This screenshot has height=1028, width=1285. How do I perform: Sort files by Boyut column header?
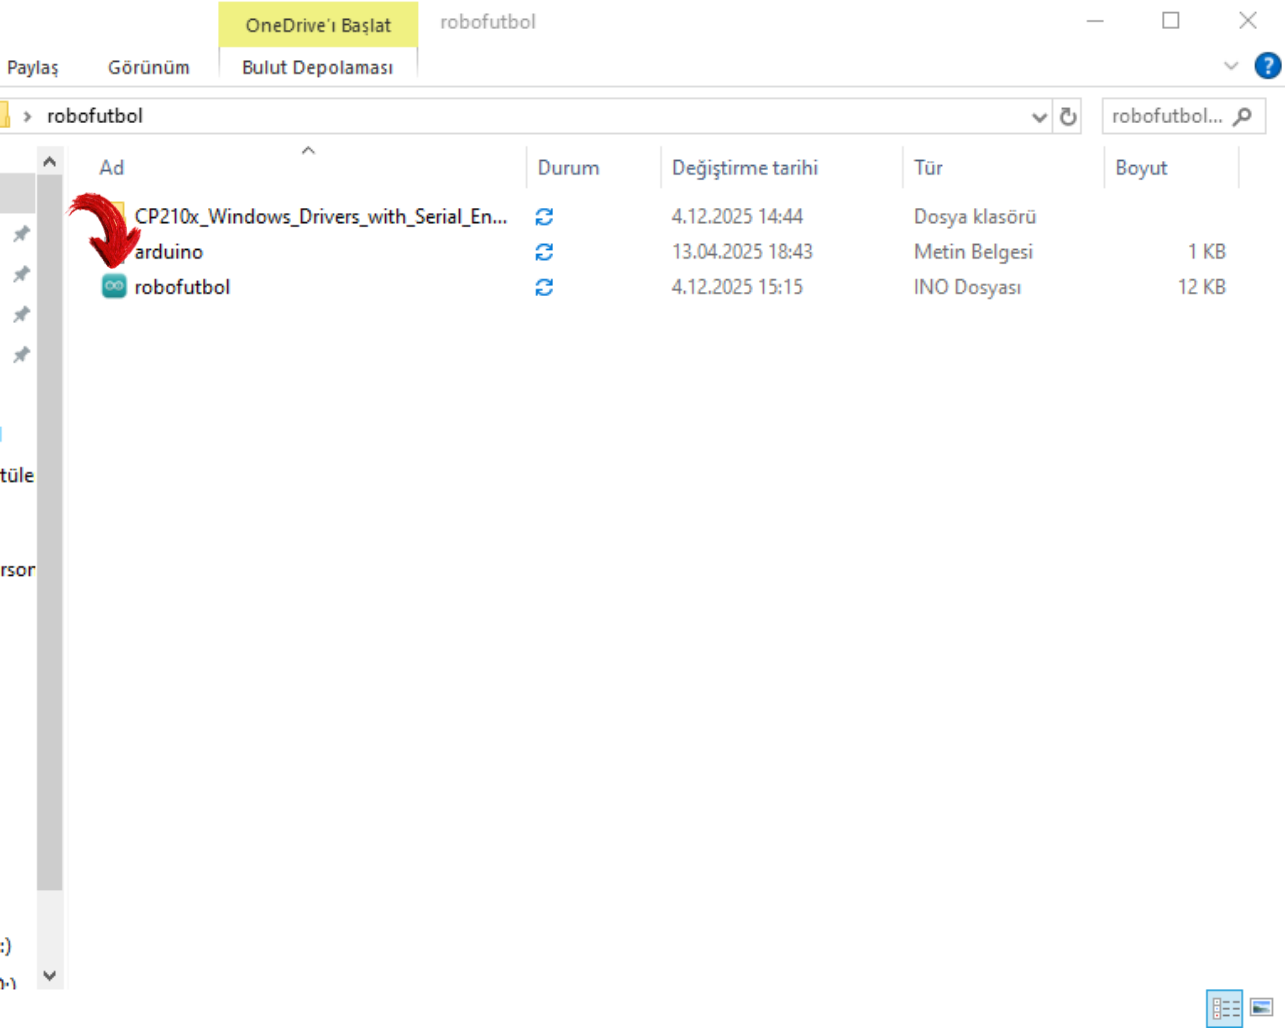tap(1141, 168)
